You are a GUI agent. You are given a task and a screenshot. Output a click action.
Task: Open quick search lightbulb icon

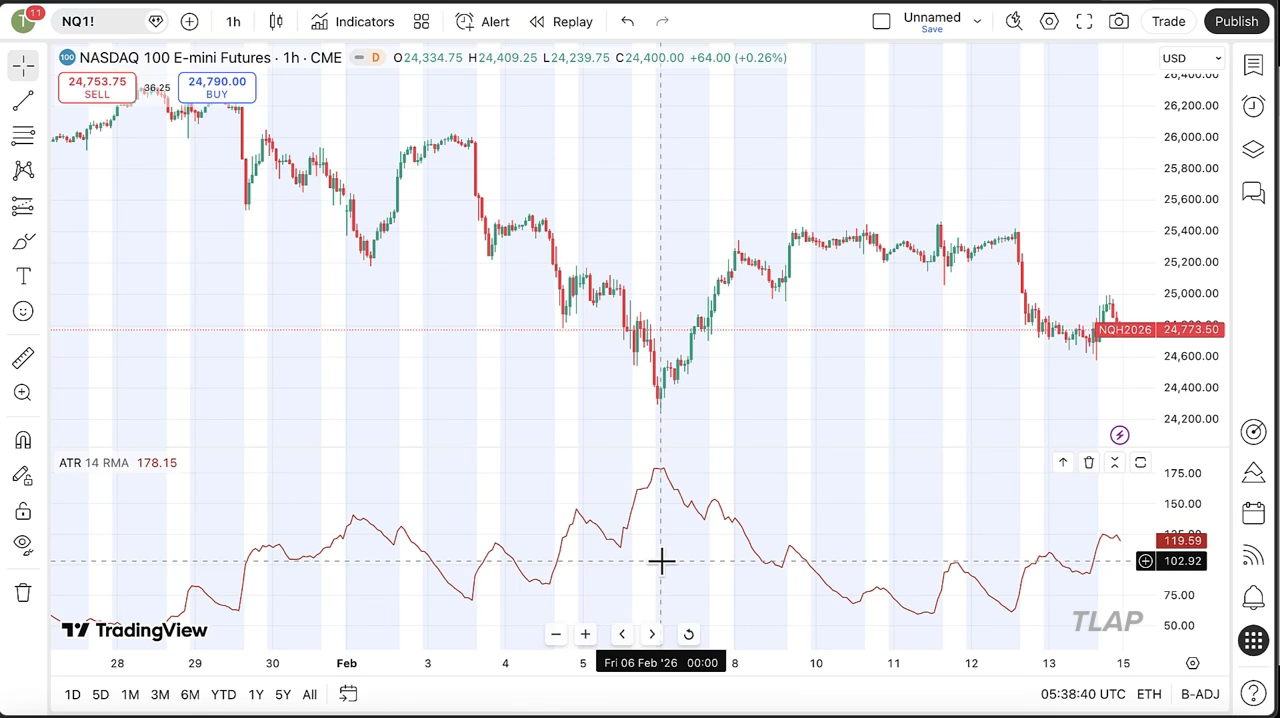tap(1014, 21)
